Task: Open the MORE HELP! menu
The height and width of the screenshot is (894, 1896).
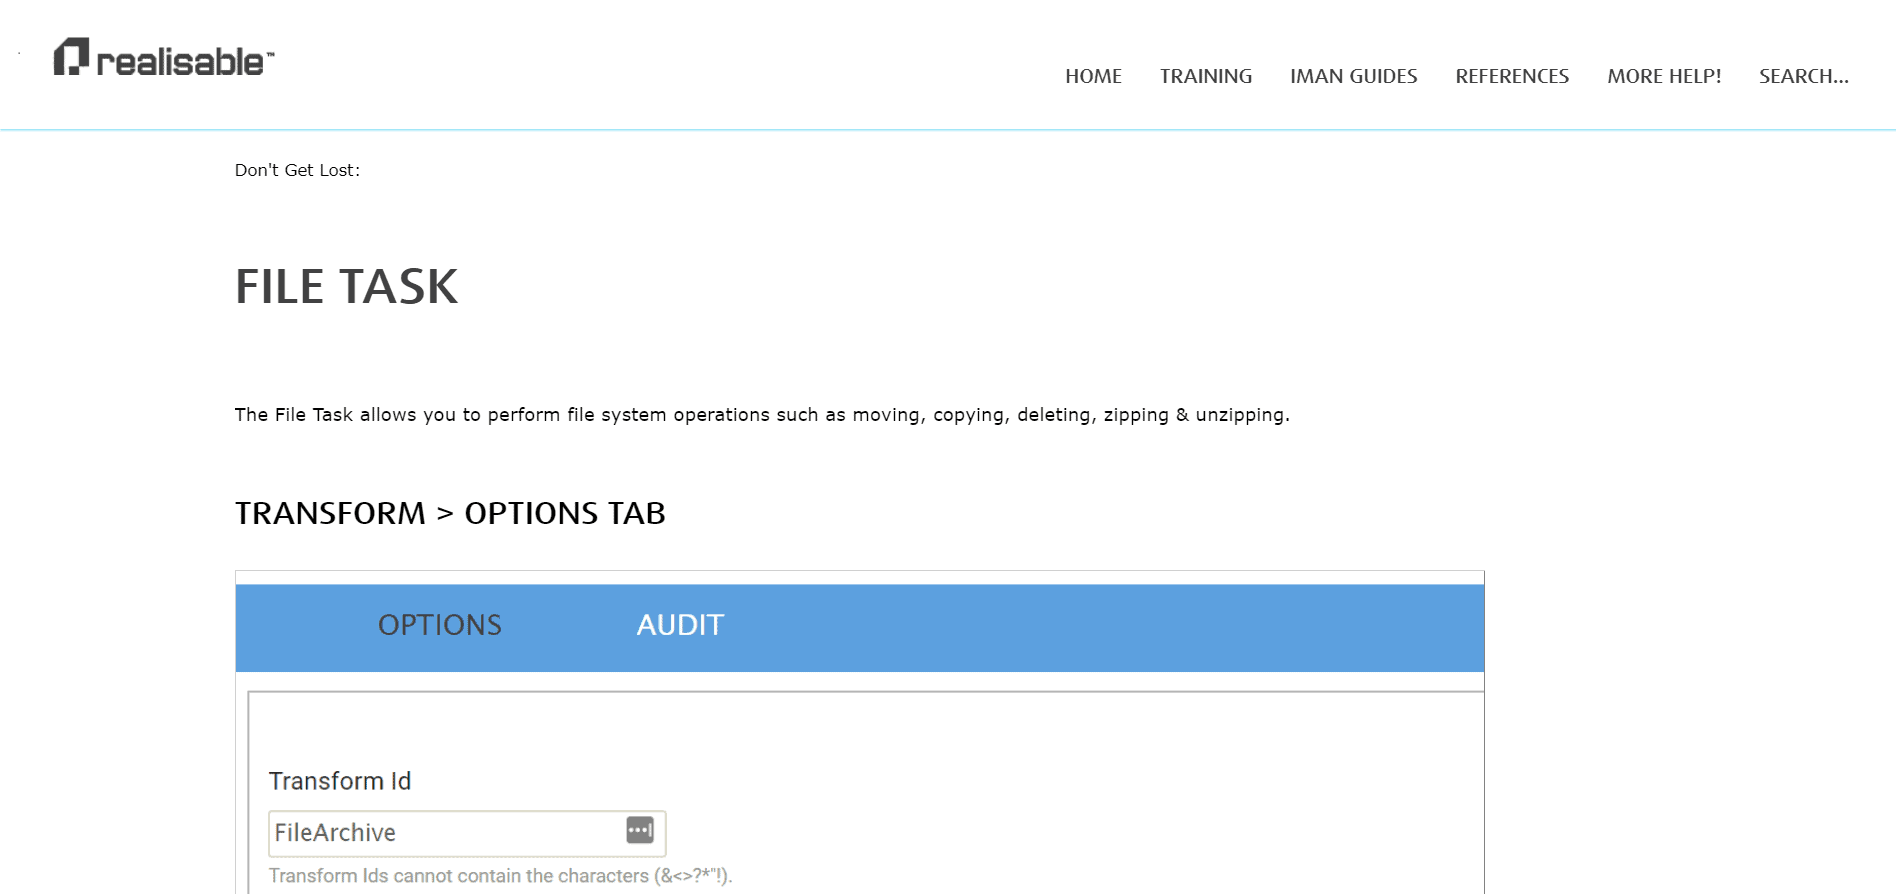Action: click(x=1664, y=76)
